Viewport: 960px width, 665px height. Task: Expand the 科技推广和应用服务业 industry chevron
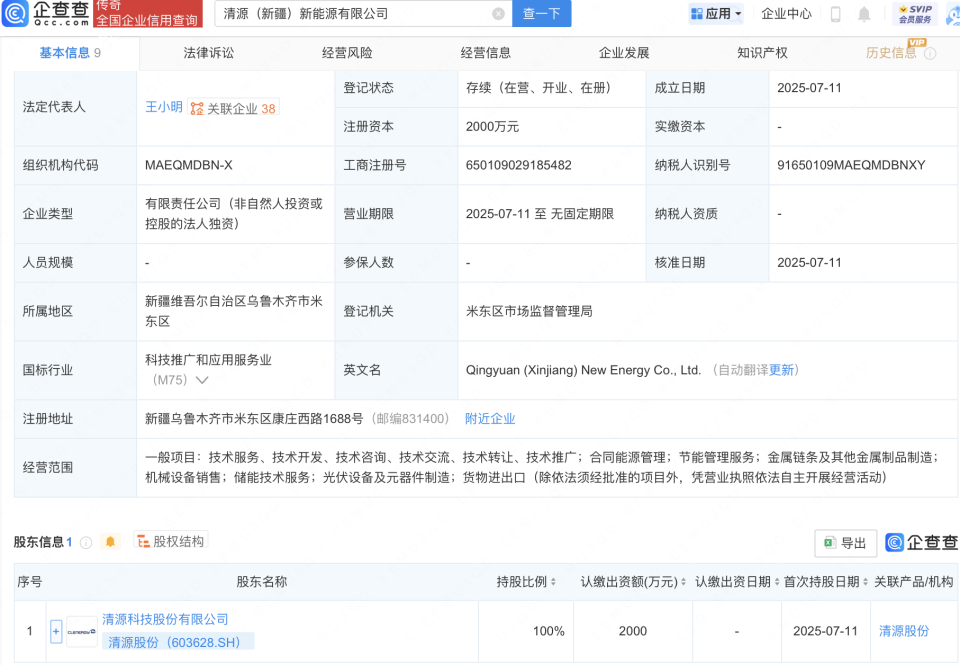[x=201, y=380]
